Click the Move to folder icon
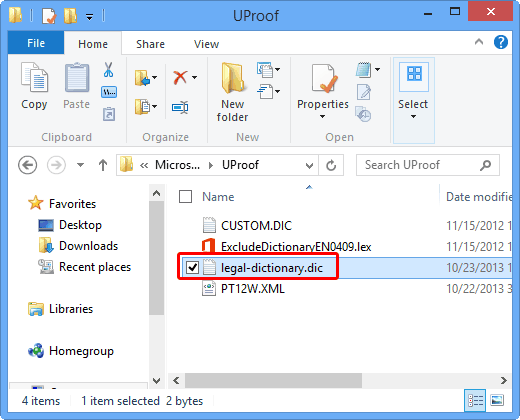 (142, 78)
